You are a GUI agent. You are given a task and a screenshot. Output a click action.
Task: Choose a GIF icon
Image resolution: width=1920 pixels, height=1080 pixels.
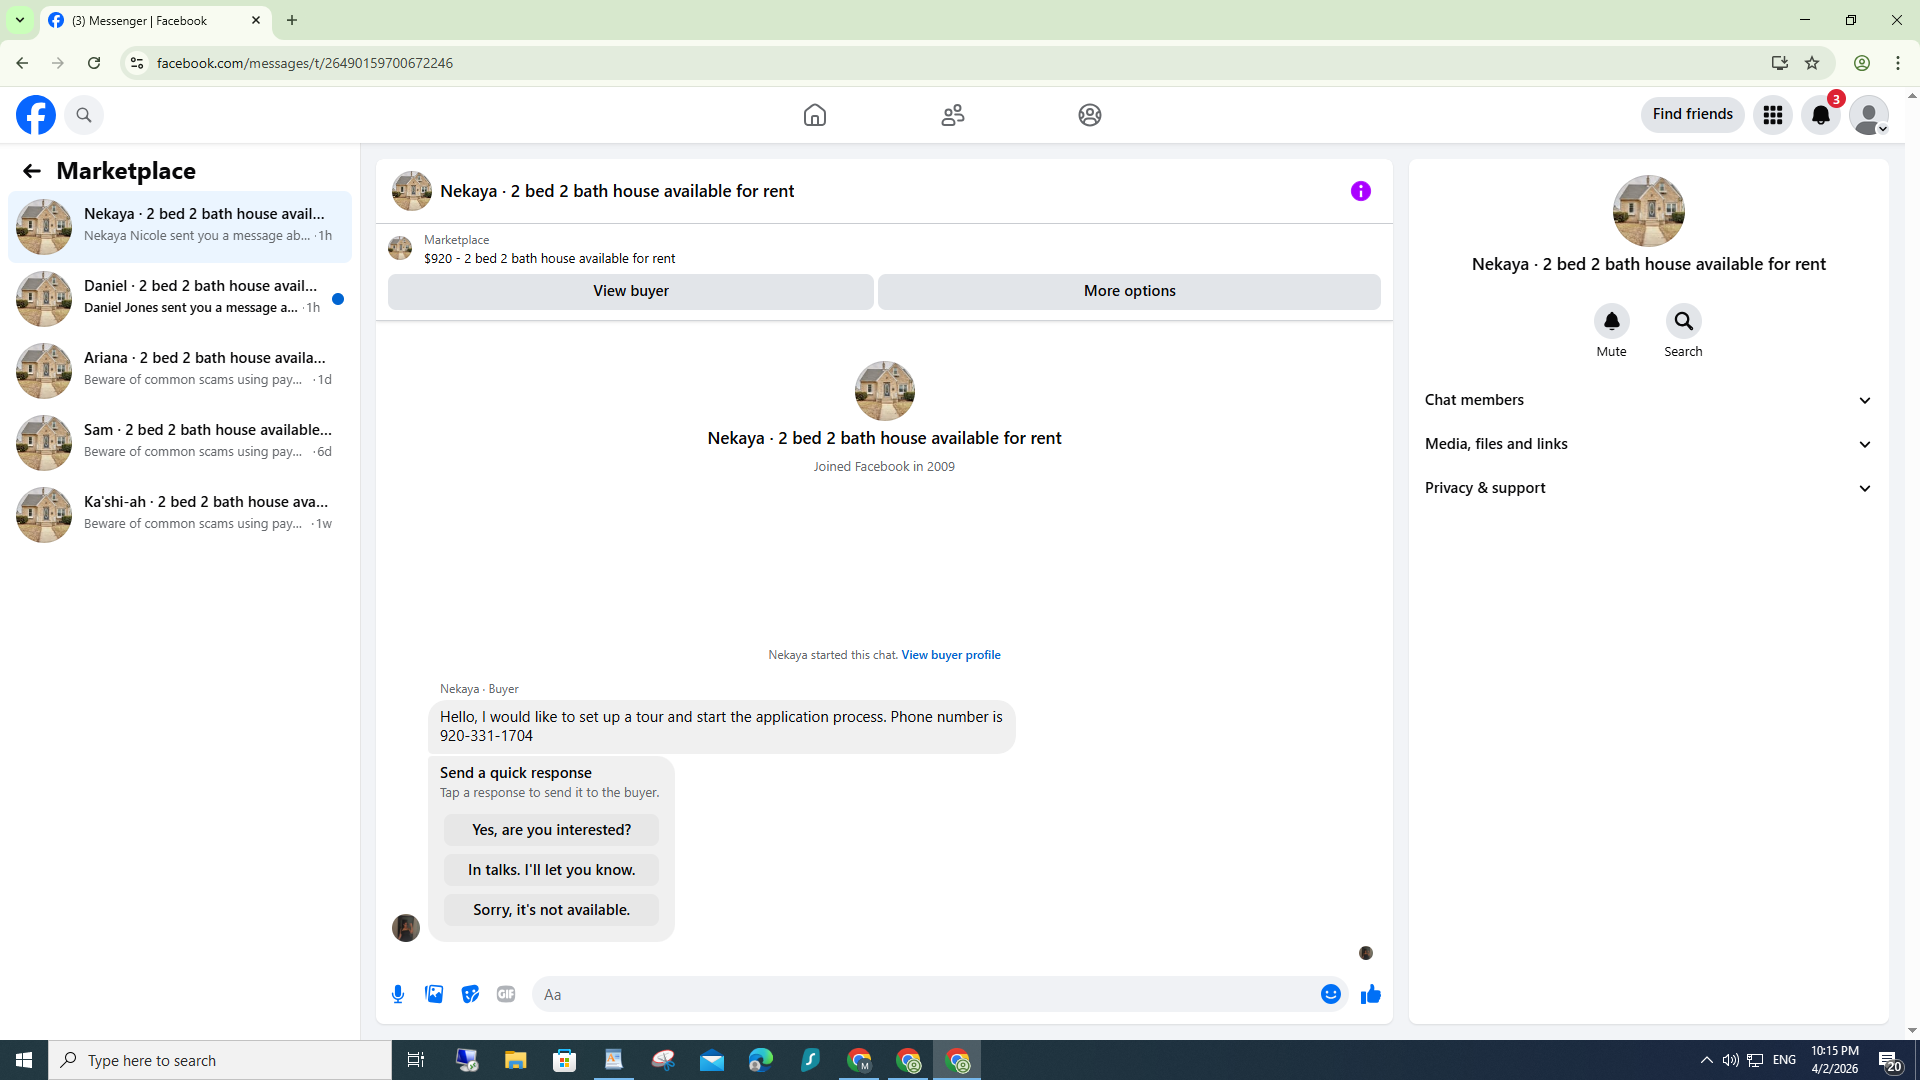point(506,994)
